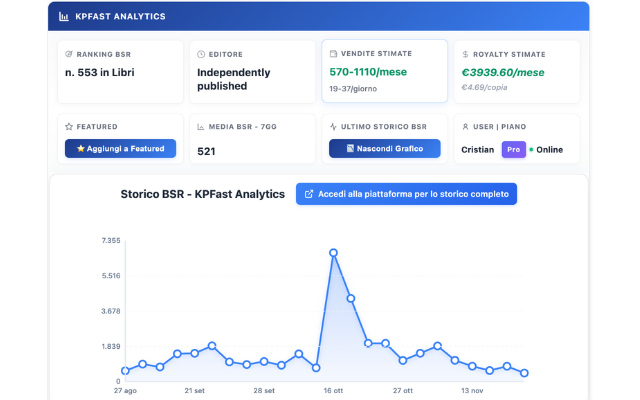Click the Editore clock icon
640x400 pixels.
[201, 54]
